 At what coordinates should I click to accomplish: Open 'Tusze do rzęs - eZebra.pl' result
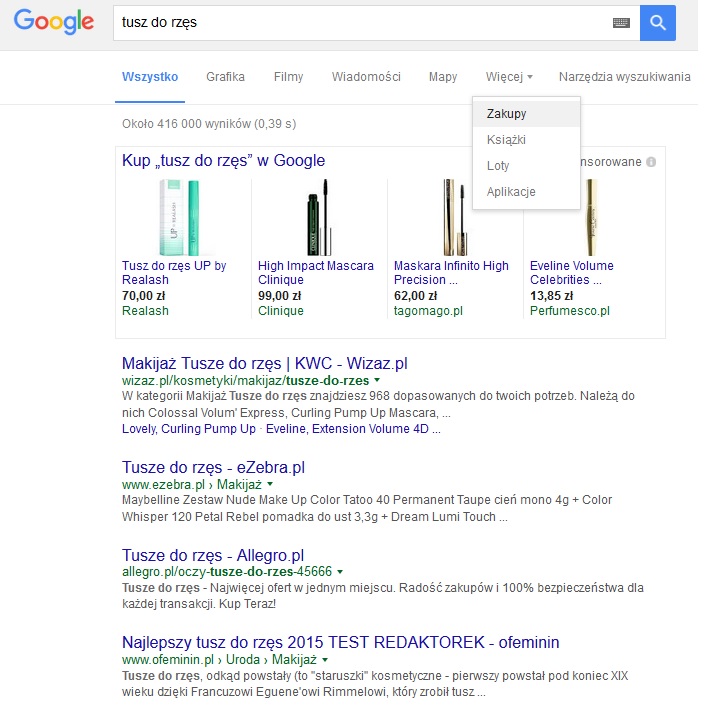[213, 467]
